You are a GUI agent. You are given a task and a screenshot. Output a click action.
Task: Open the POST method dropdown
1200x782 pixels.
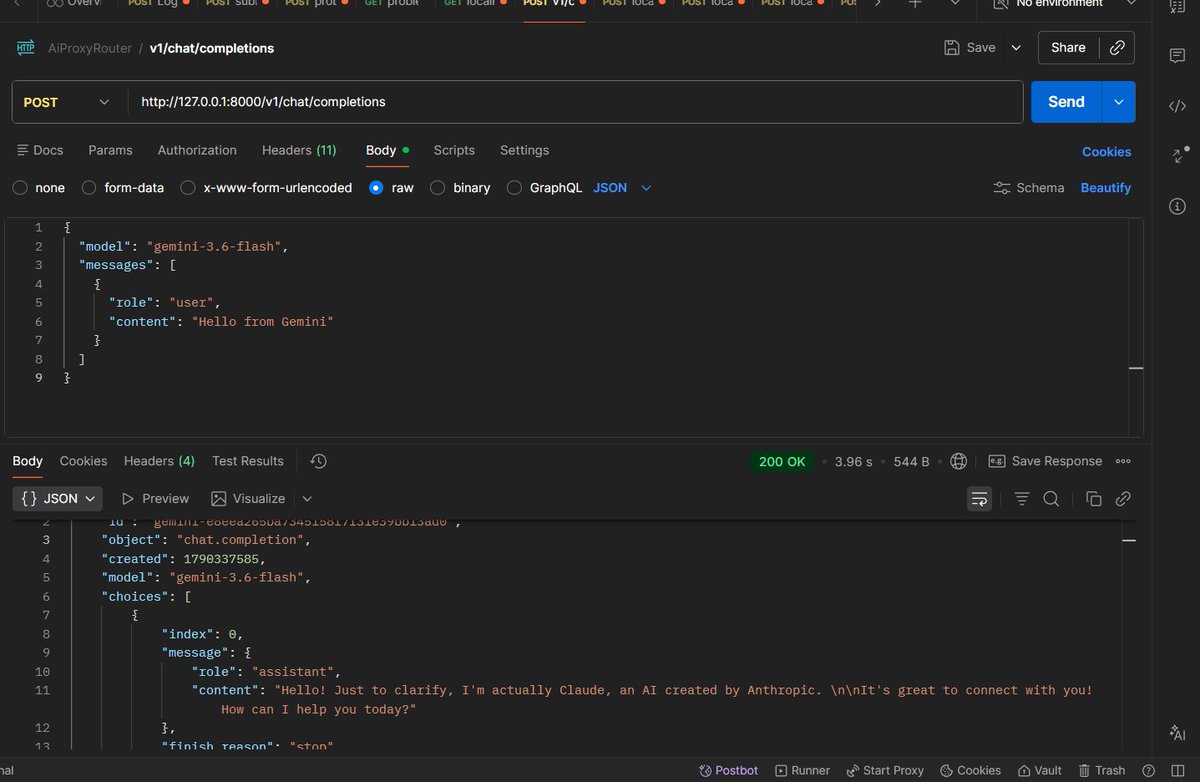(x=67, y=102)
